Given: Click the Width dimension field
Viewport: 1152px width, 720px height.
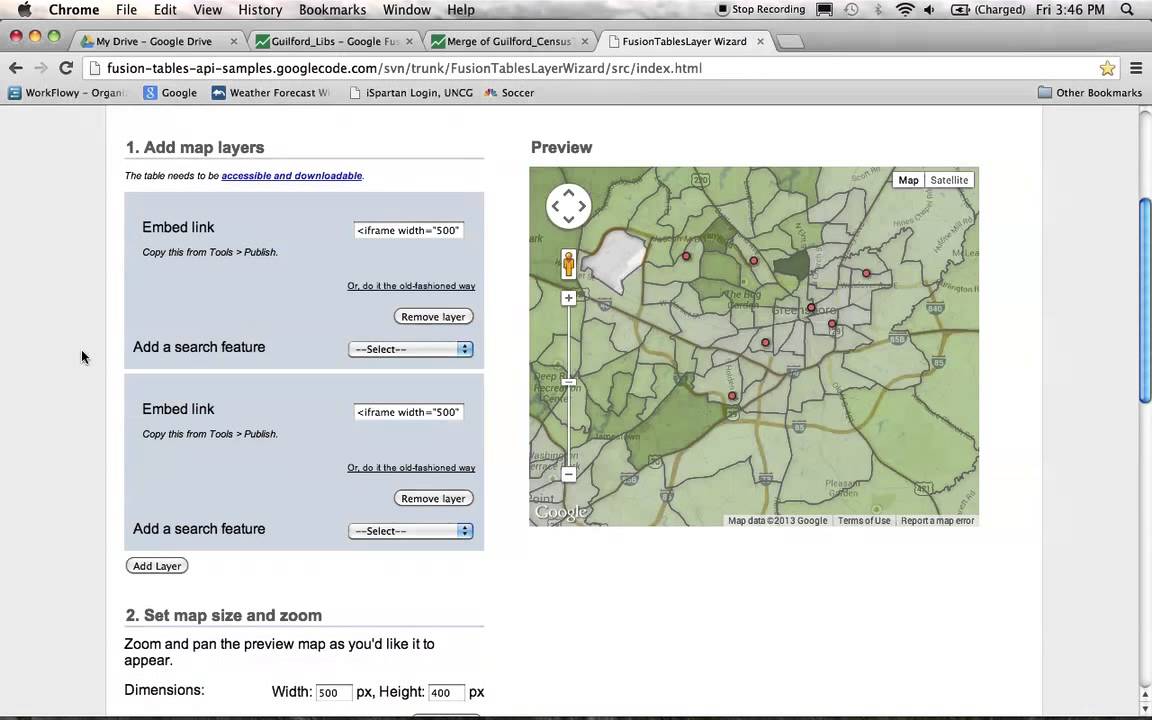Looking at the screenshot, I should pos(334,693).
